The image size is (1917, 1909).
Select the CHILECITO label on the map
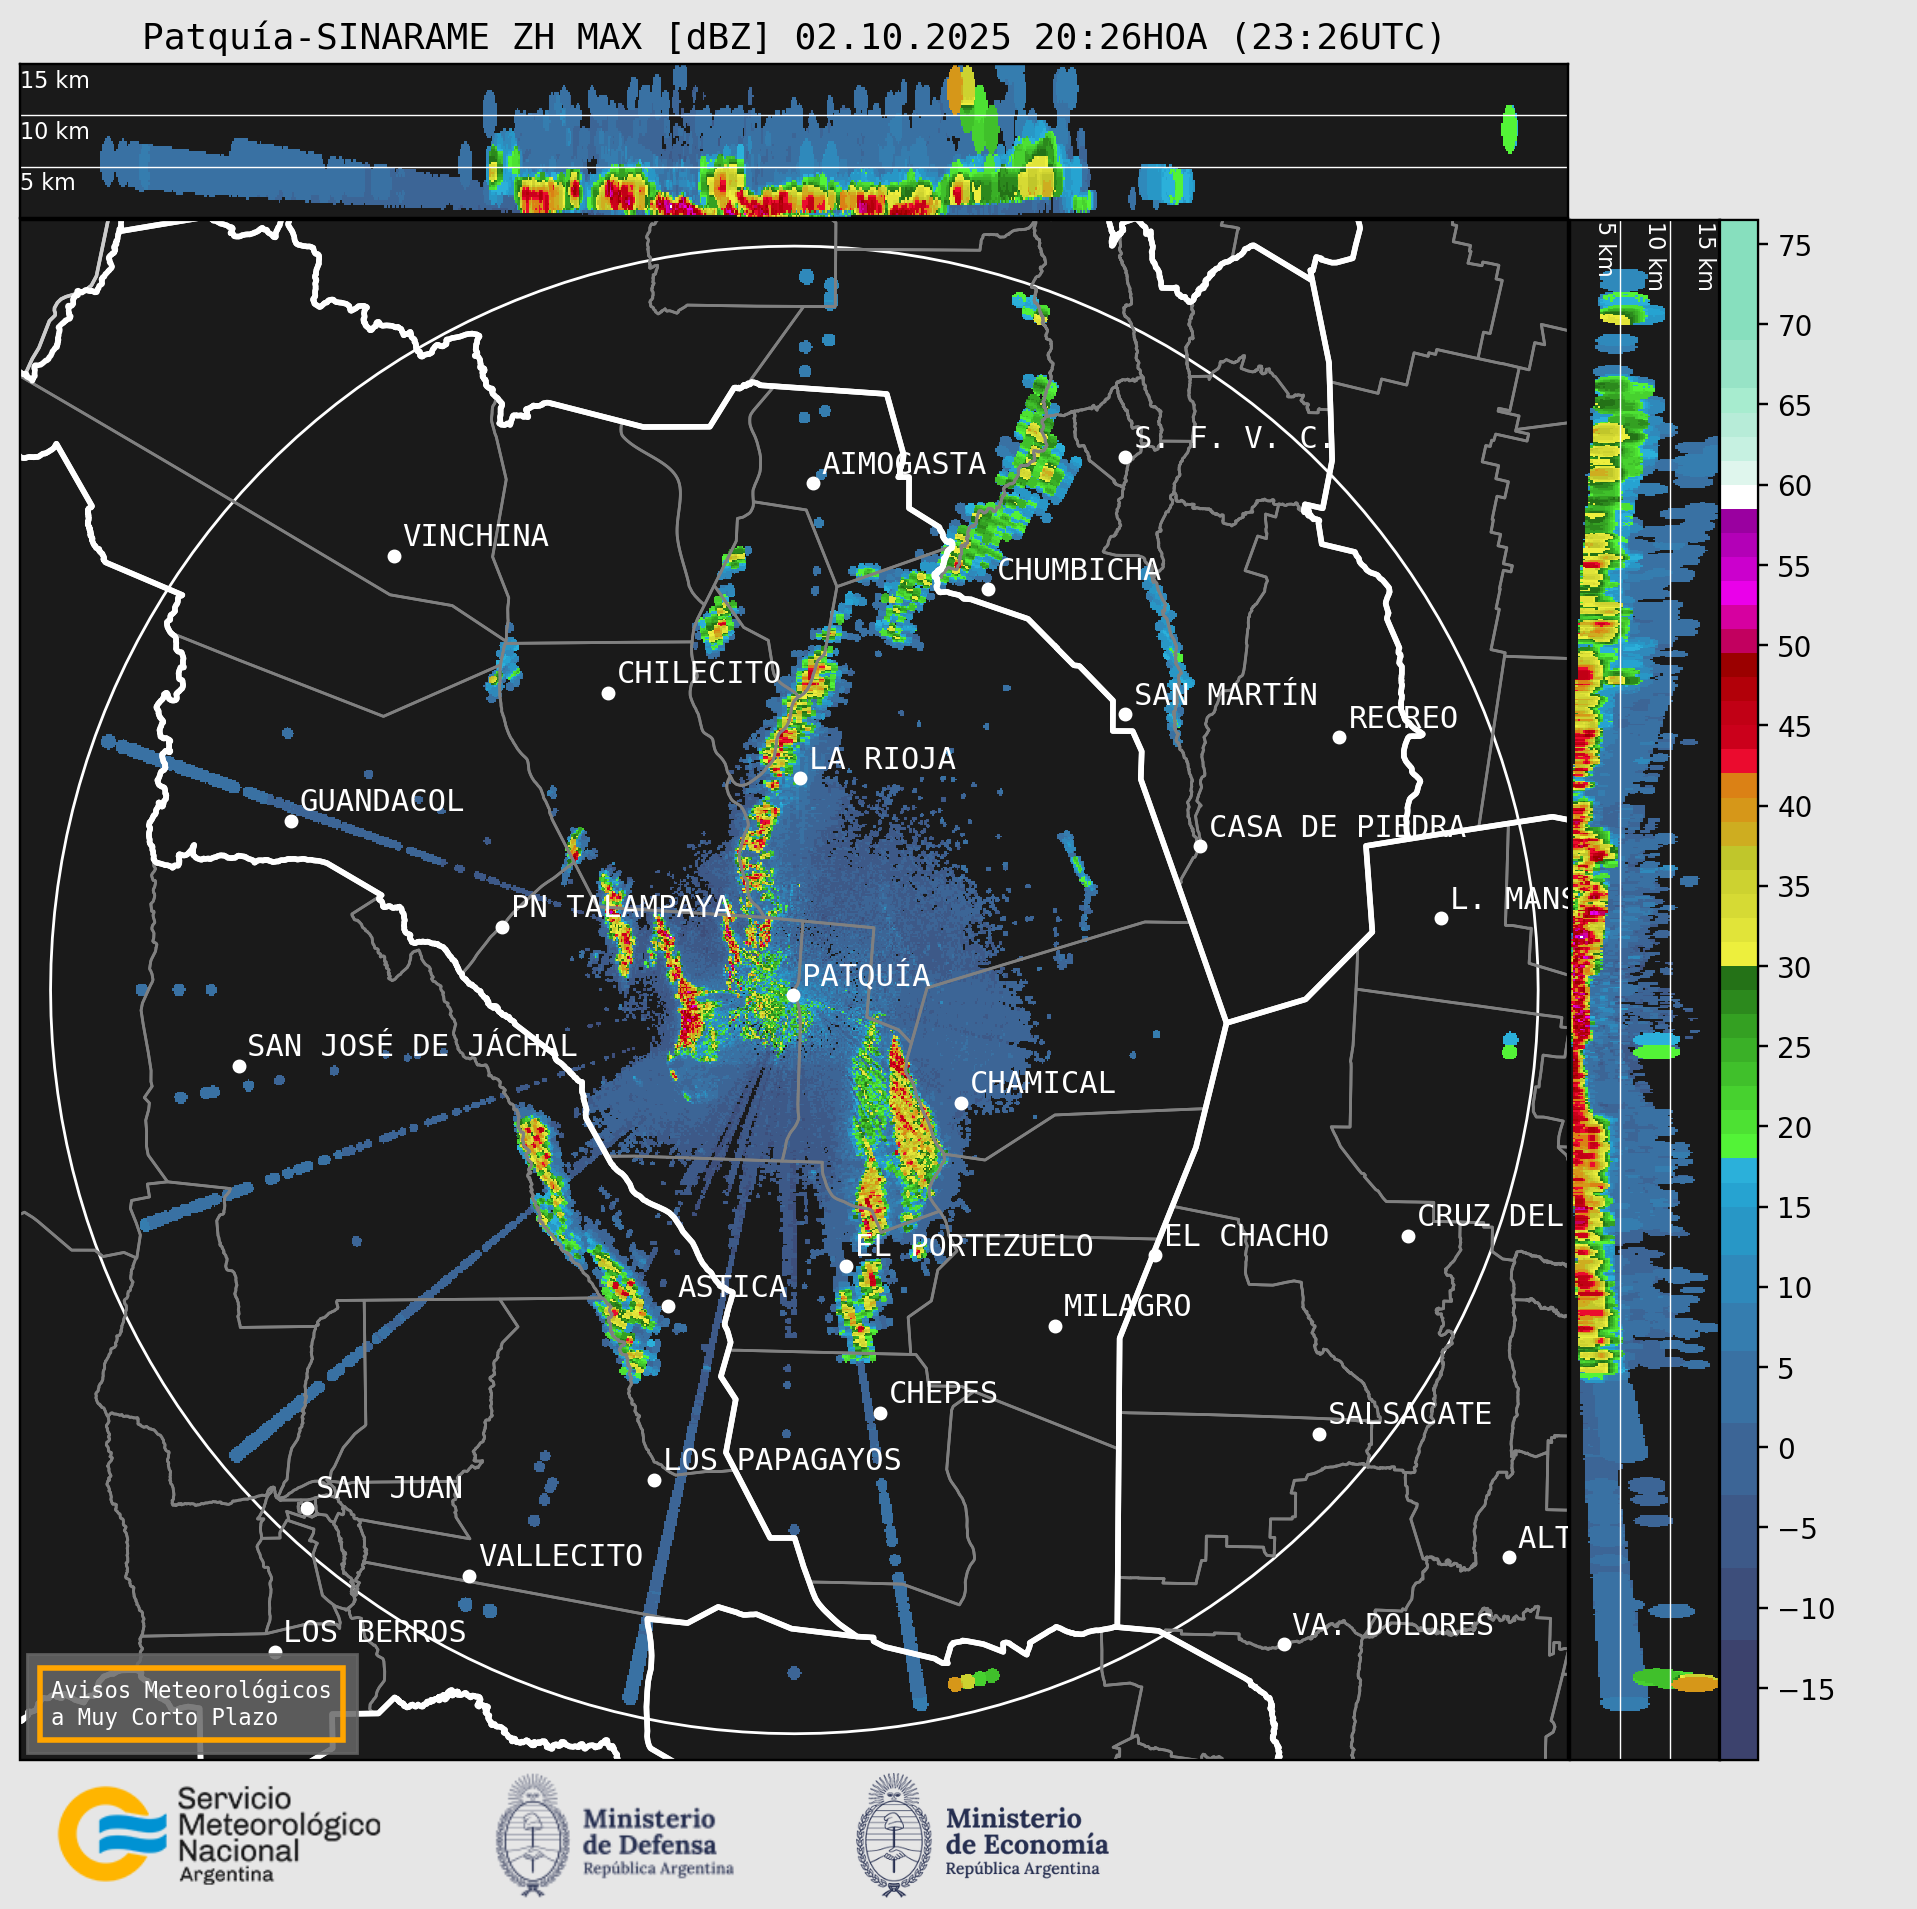pyautogui.click(x=699, y=672)
